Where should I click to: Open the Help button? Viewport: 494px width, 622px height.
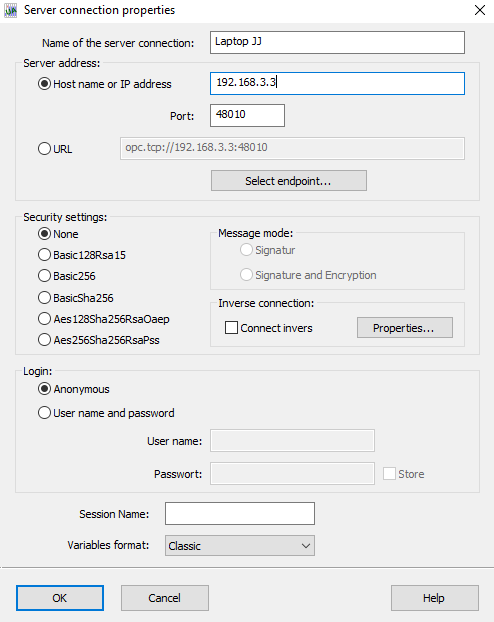[x=434, y=598]
